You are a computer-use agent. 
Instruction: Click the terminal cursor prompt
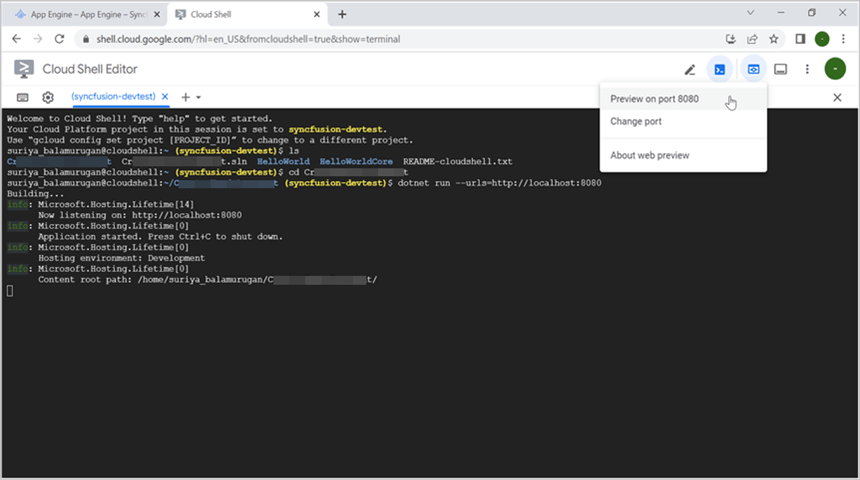(10, 291)
